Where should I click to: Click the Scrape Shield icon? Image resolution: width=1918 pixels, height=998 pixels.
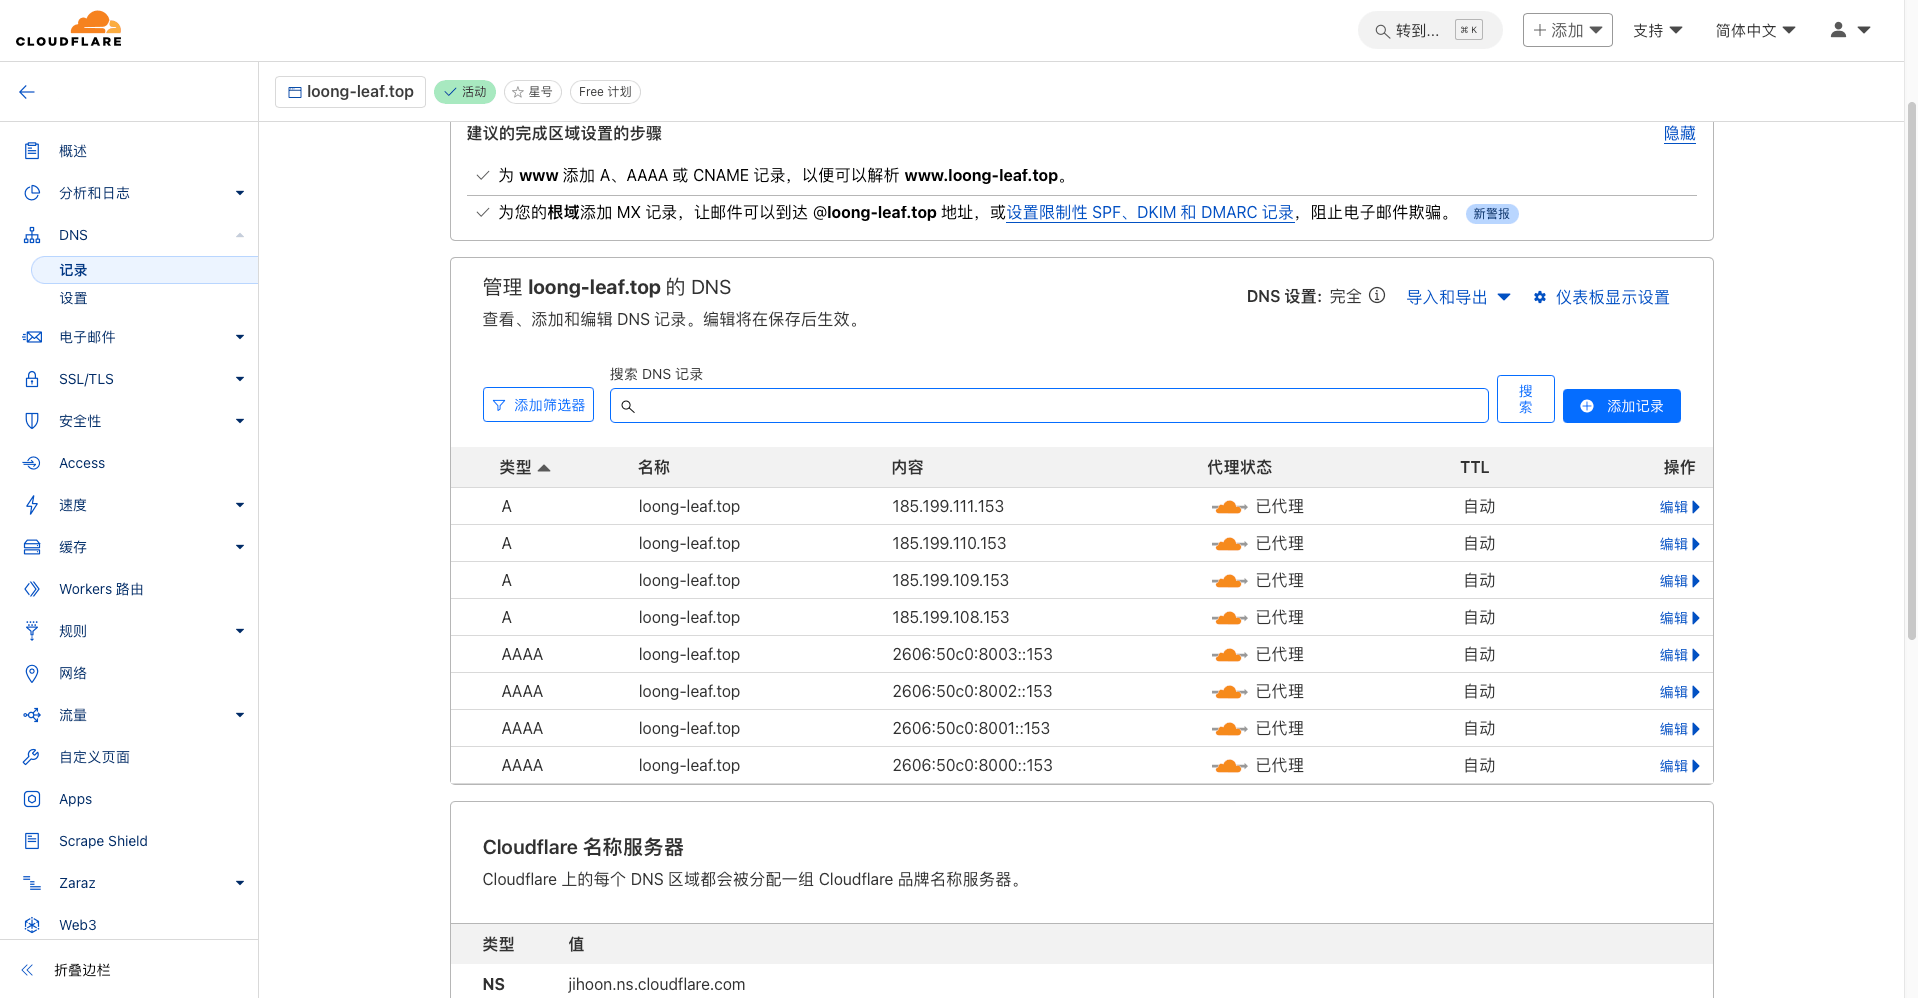point(32,841)
